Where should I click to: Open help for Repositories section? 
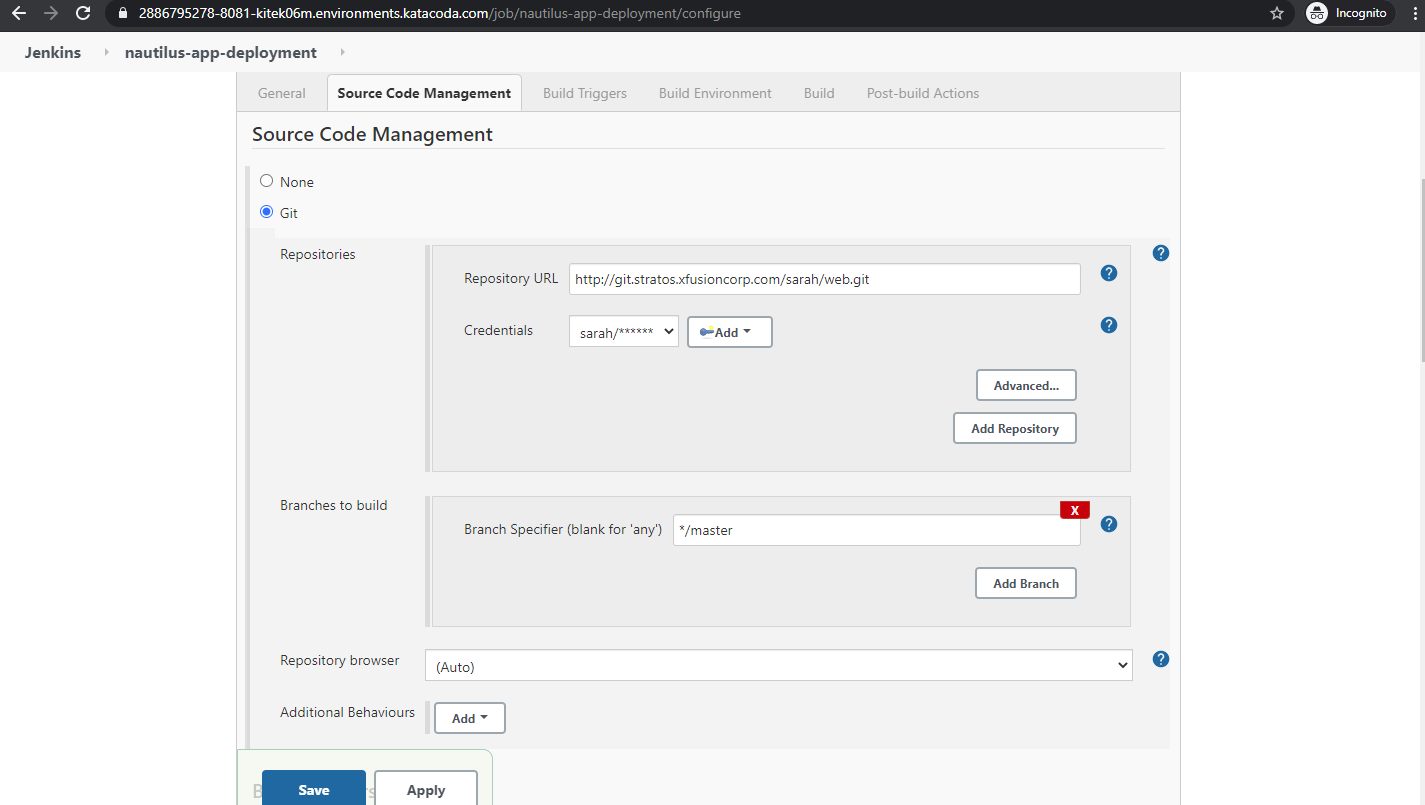pos(1160,253)
